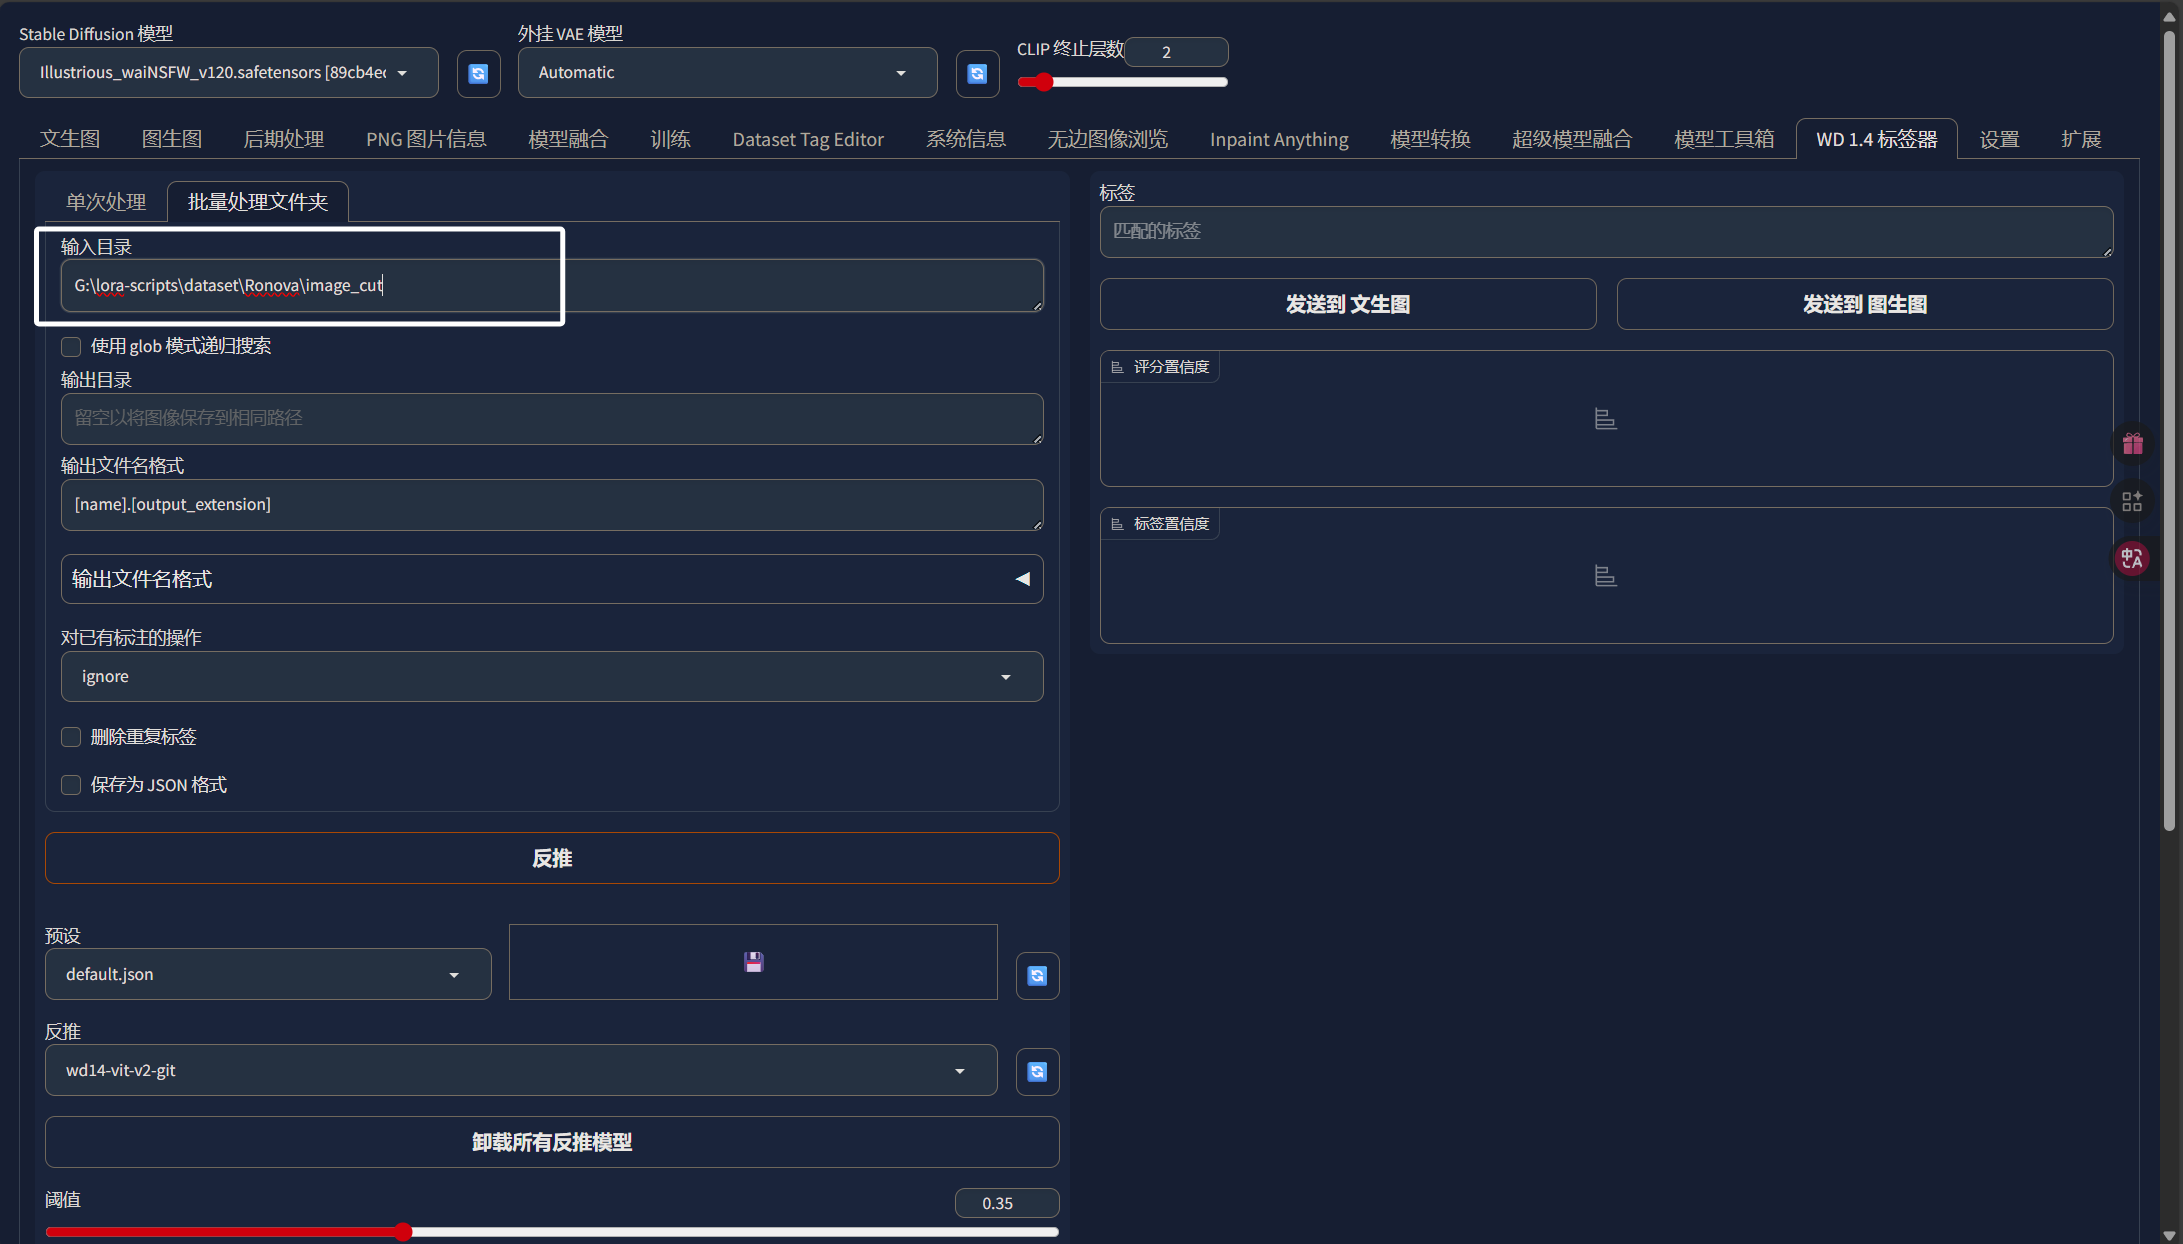The image size is (2183, 1244).
Task: Open the grid-plus widget icon on right edge
Action: [x=2132, y=501]
